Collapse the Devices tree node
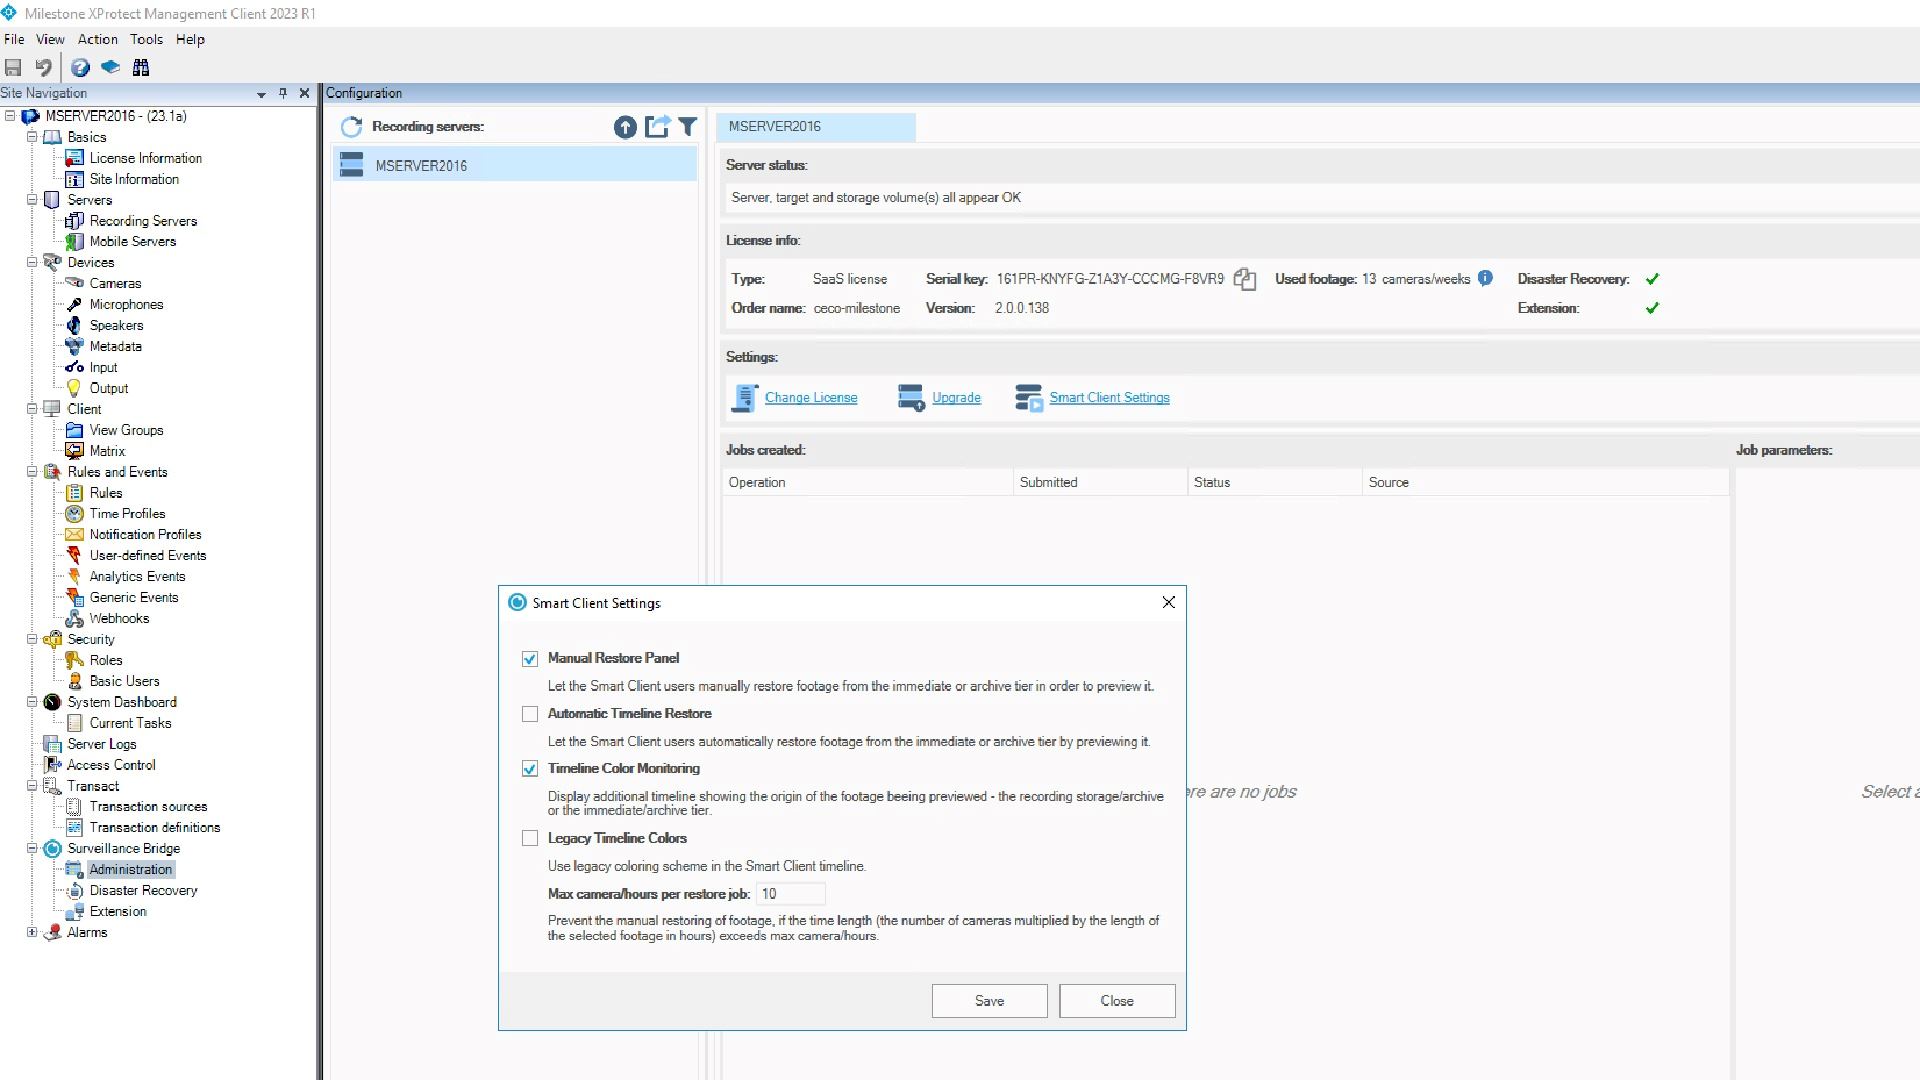The width and height of the screenshot is (1920, 1080). [x=32, y=262]
